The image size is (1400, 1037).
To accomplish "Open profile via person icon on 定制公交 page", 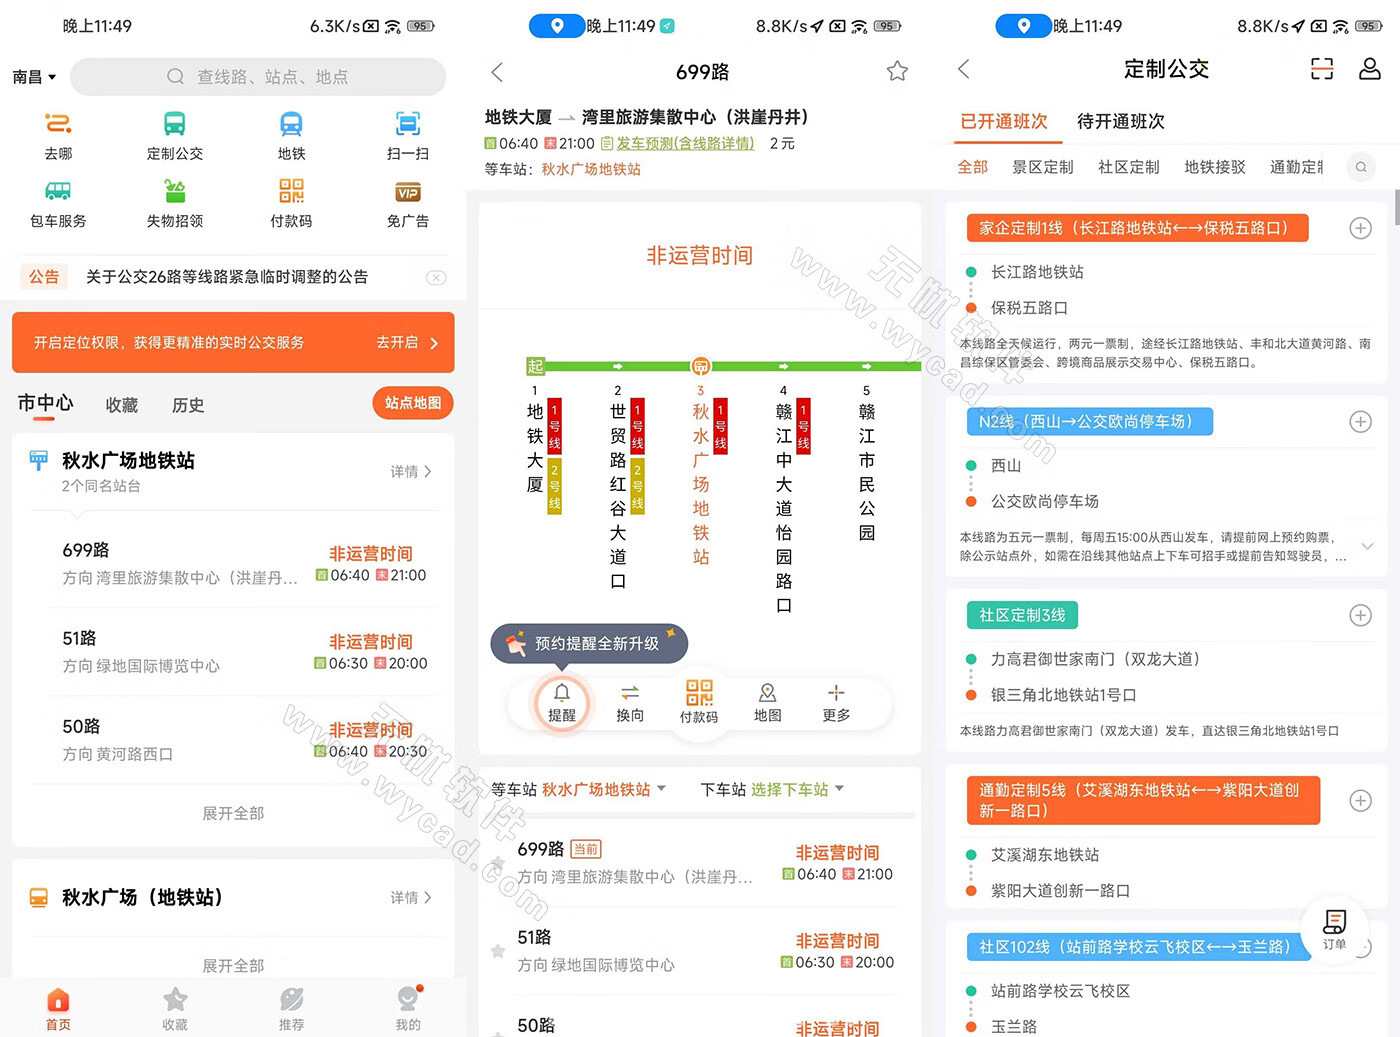I will [x=1370, y=69].
